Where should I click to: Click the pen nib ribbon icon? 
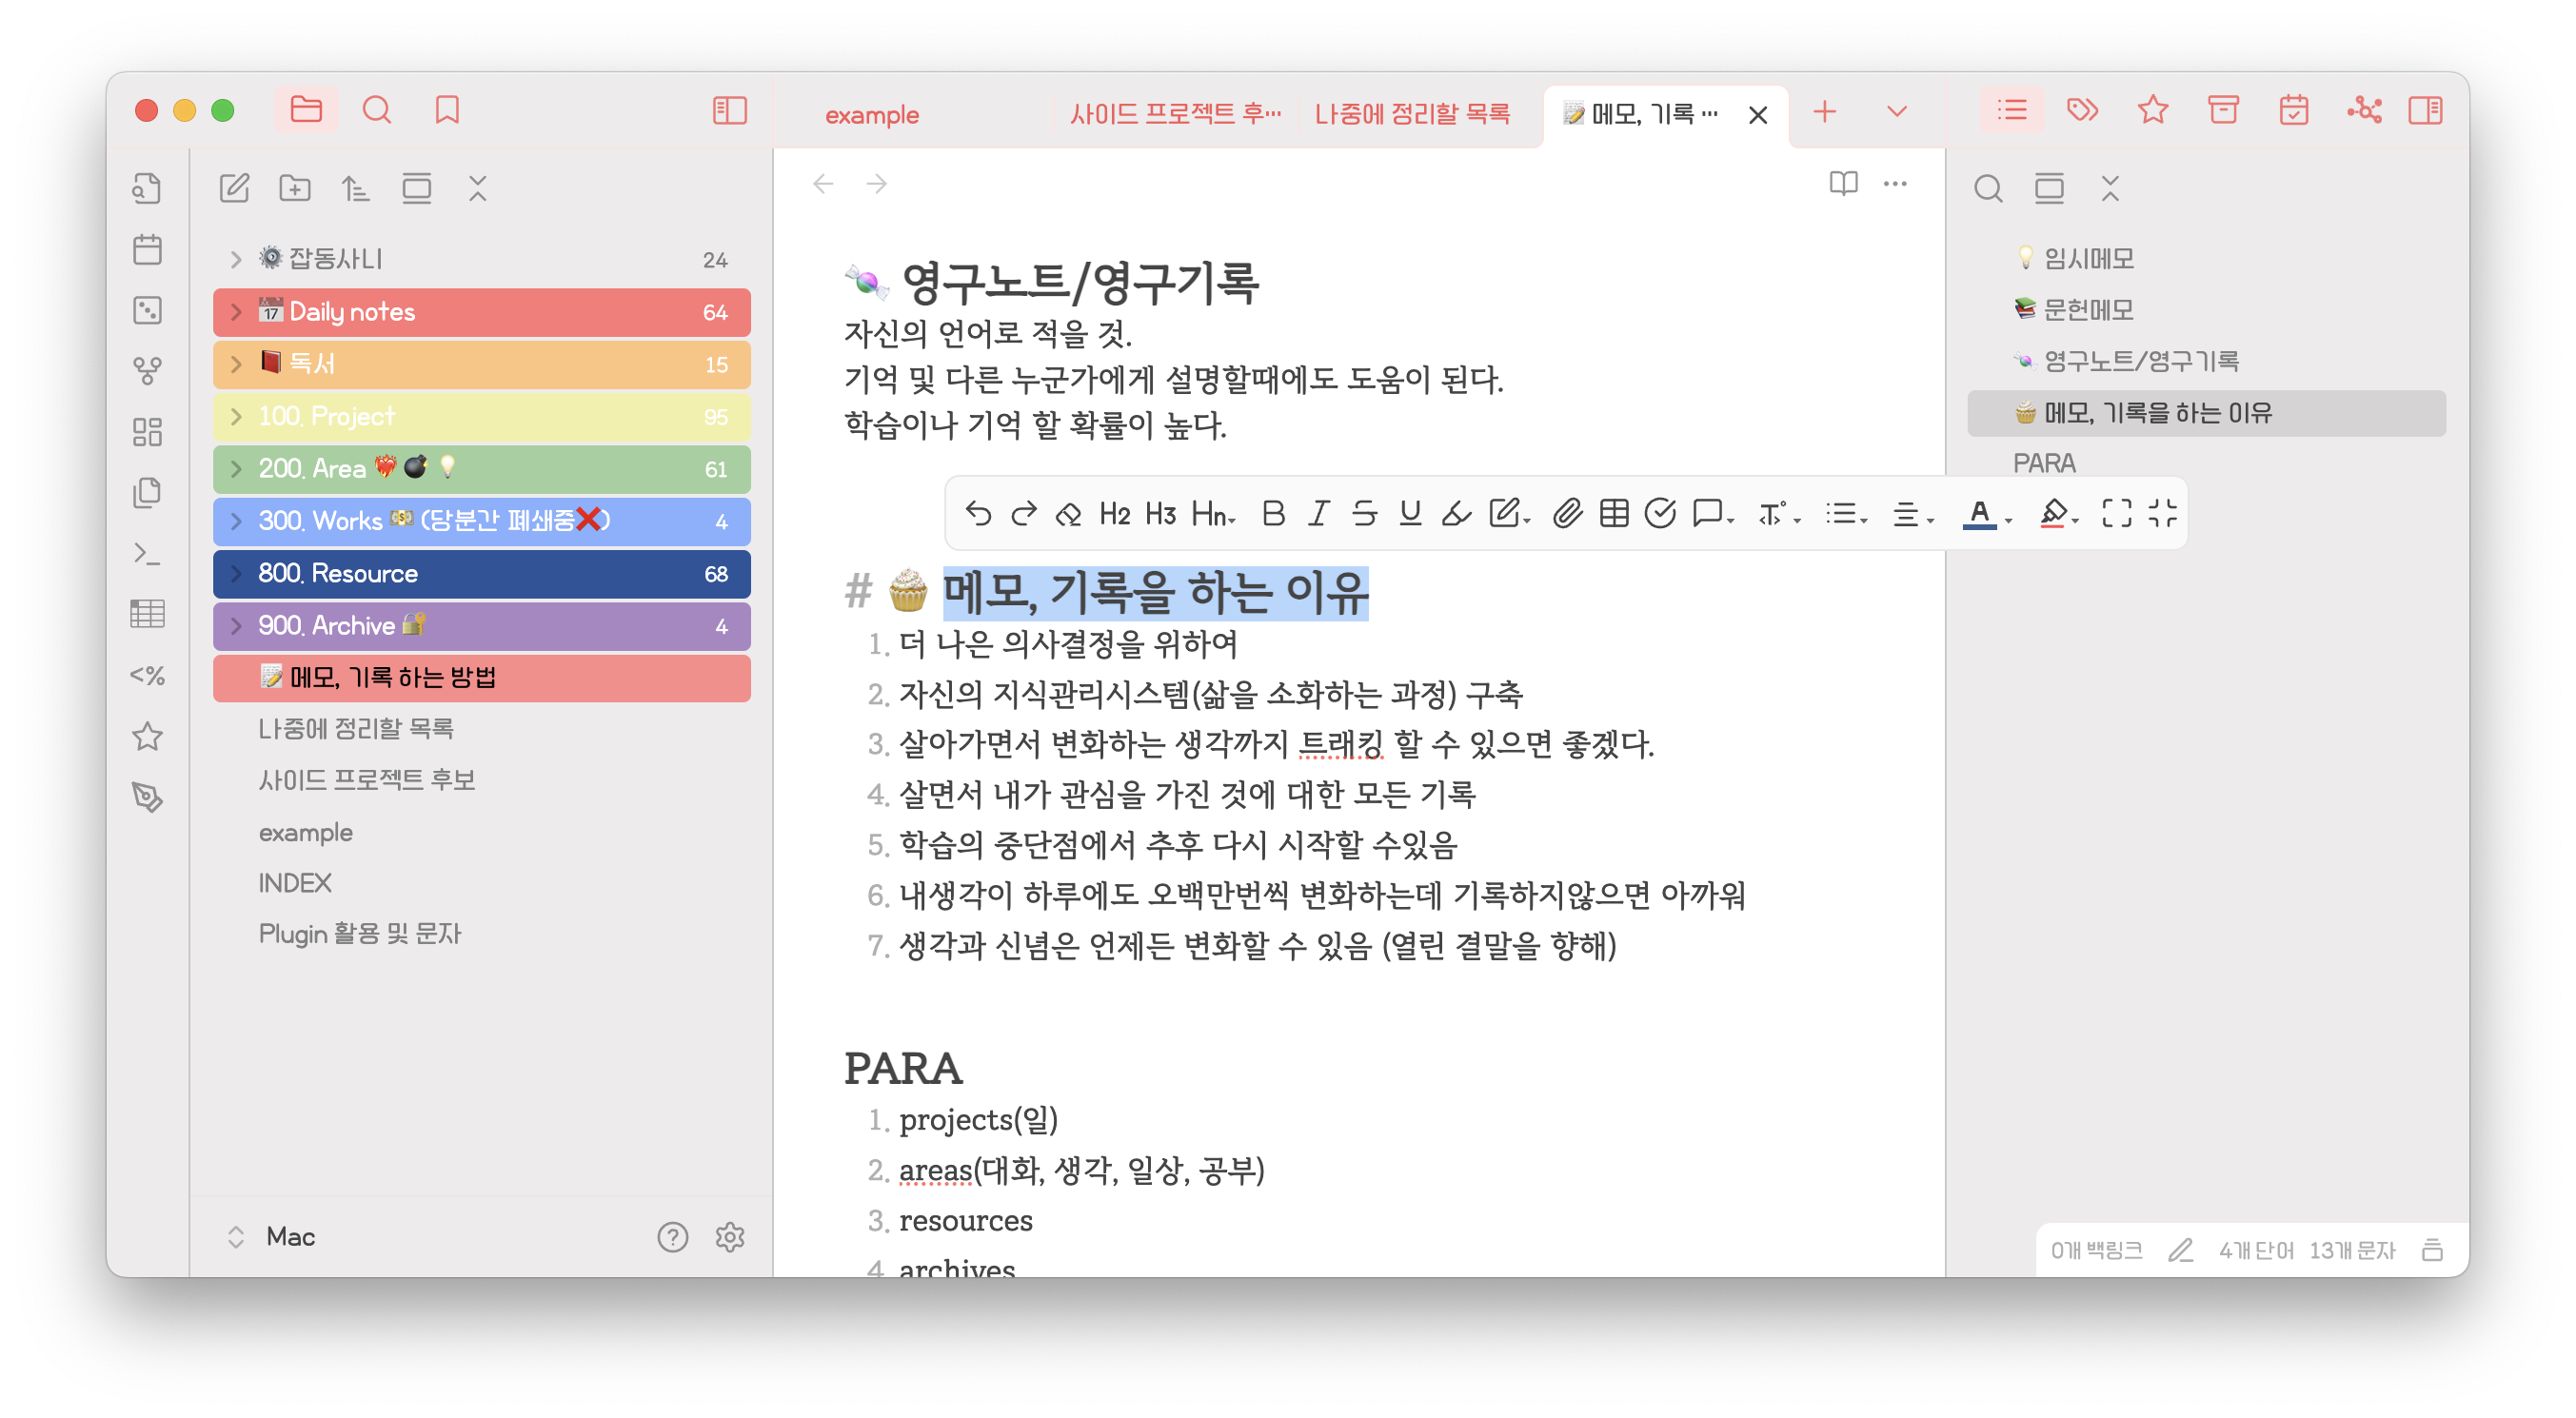(x=147, y=797)
